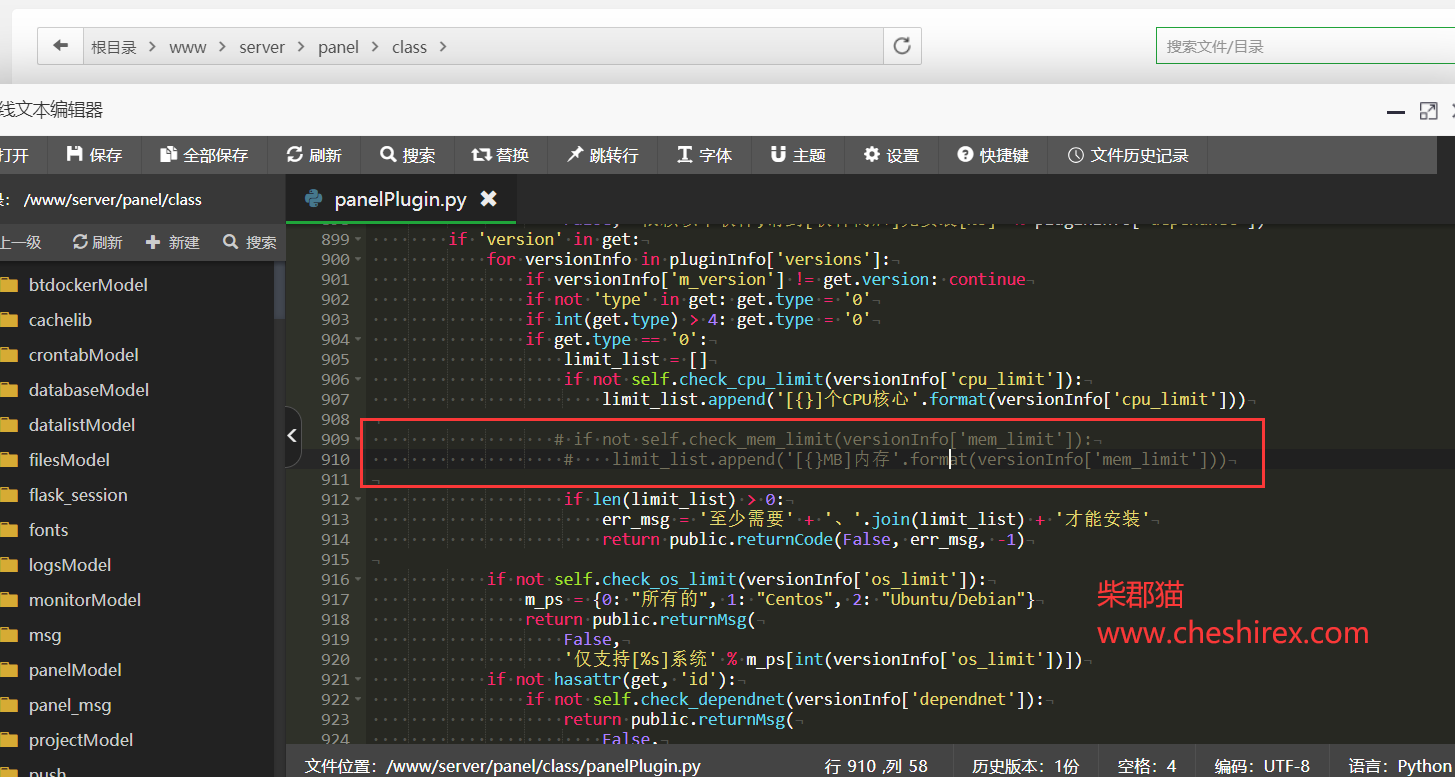Viewport: 1455px width, 777px height.
Task: Fold code at line 916
Action: coord(358,580)
